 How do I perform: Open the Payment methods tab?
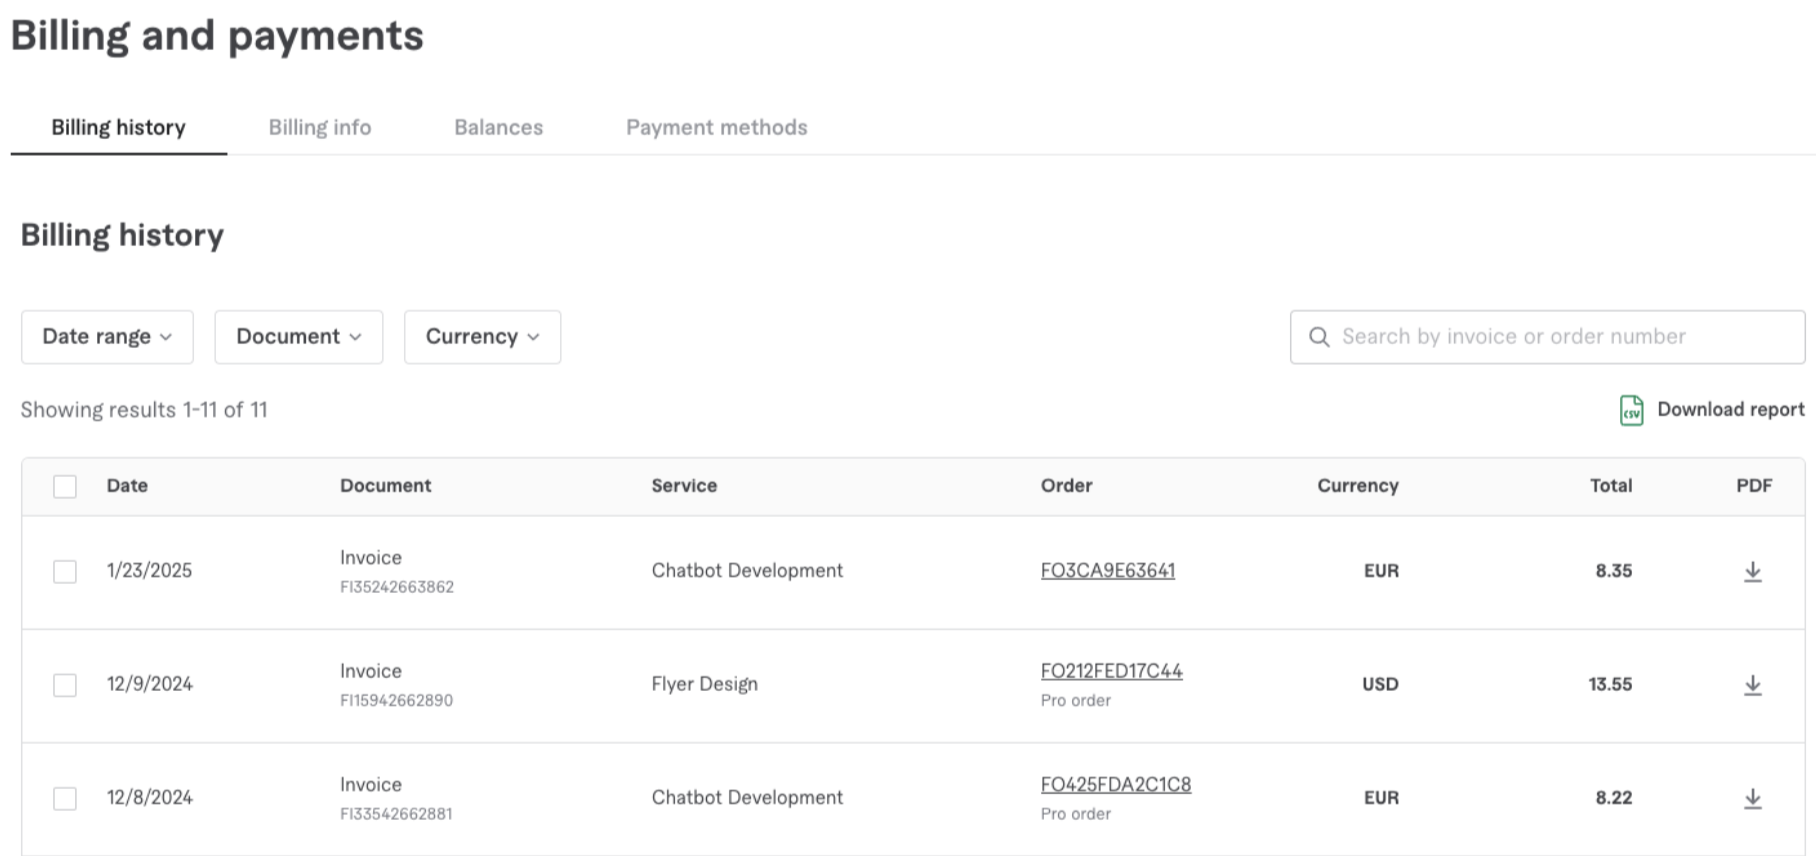click(716, 127)
